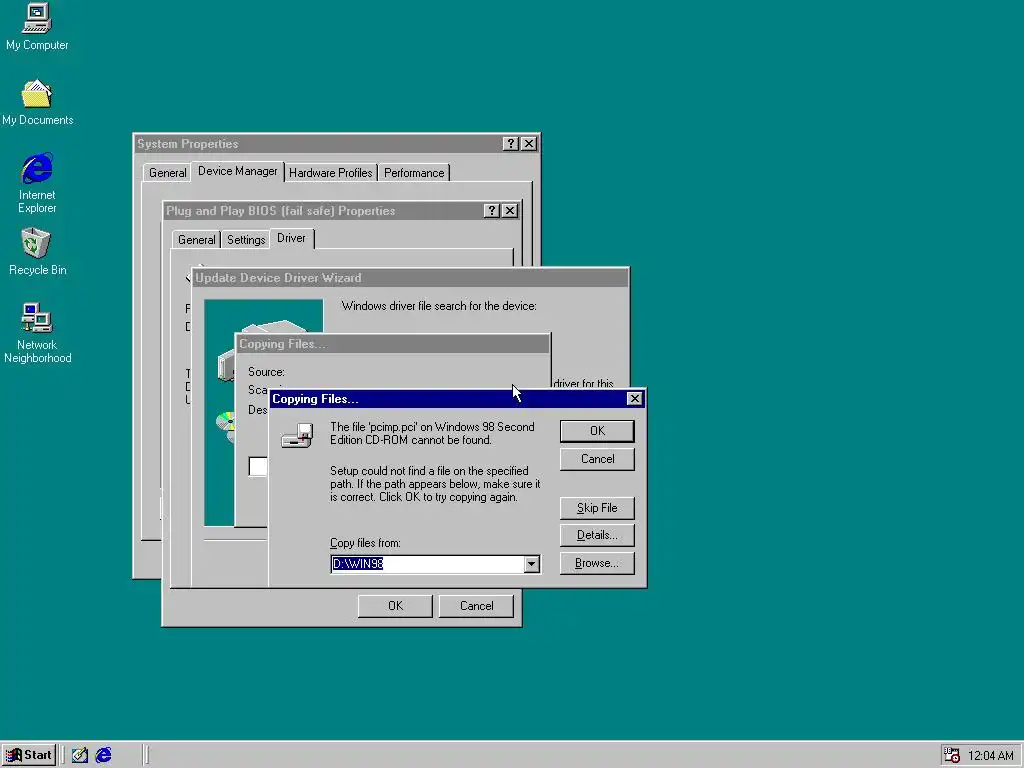Select the Recycle Bin desktop icon
Image resolution: width=1024 pixels, height=768 pixels.
pyautogui.click(x=37, y=251)
